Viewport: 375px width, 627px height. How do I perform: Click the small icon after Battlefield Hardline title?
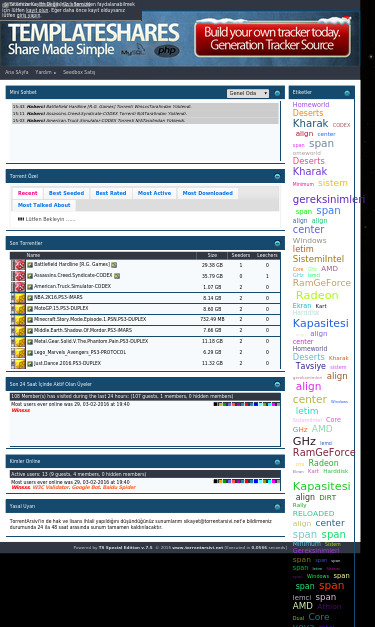114,265
